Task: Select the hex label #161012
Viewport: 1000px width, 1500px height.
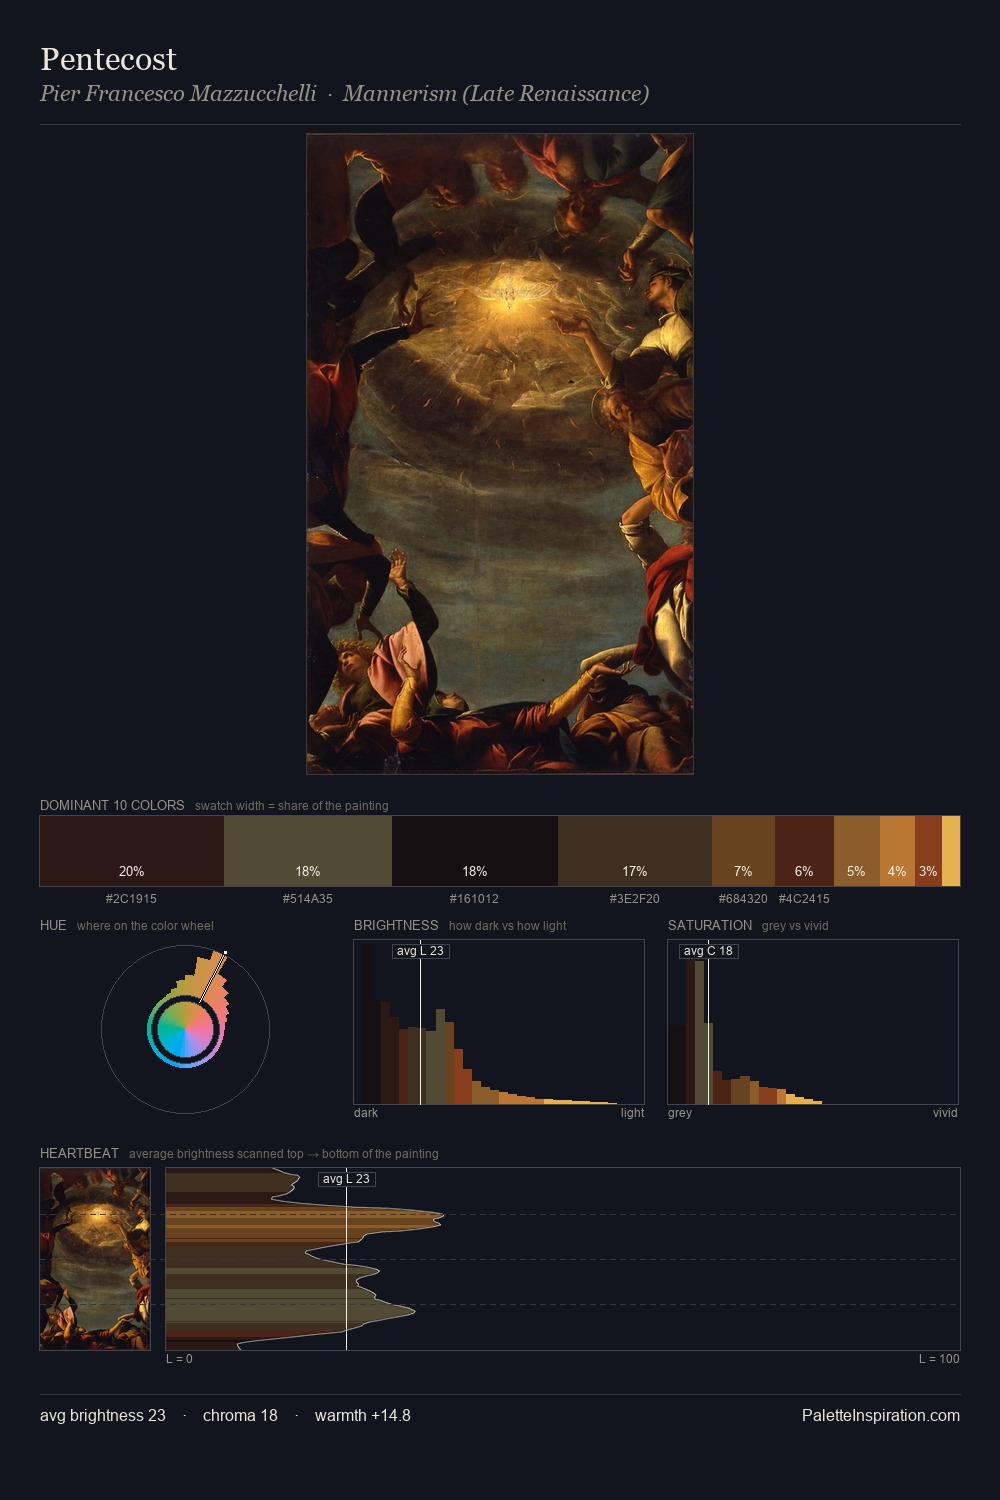Action: (475, 899)
